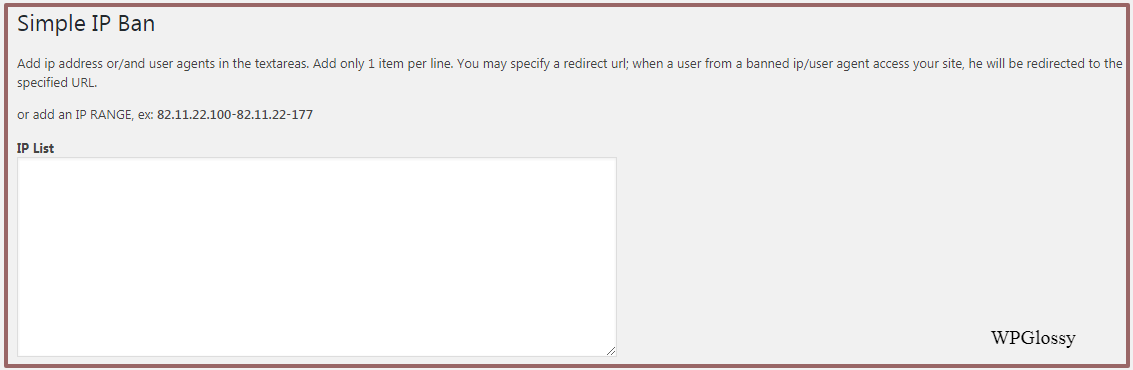Click the bold IP List label
Viewport: 1133px width, 370px height.
(x=35, y=148)
